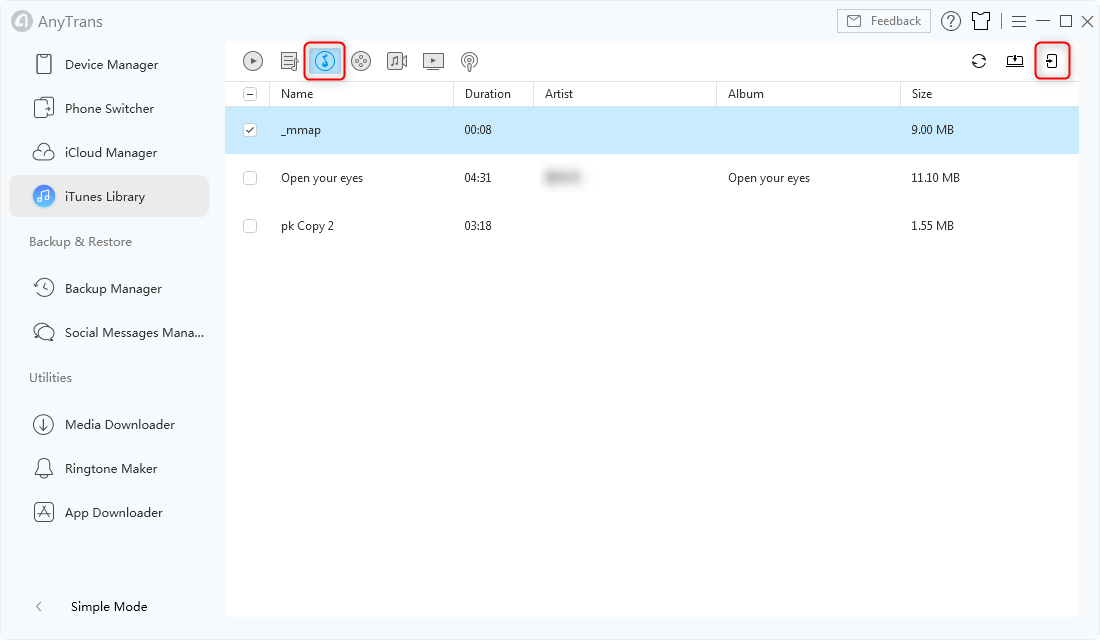Click the 11.10 MB size cell

point(935,178)
